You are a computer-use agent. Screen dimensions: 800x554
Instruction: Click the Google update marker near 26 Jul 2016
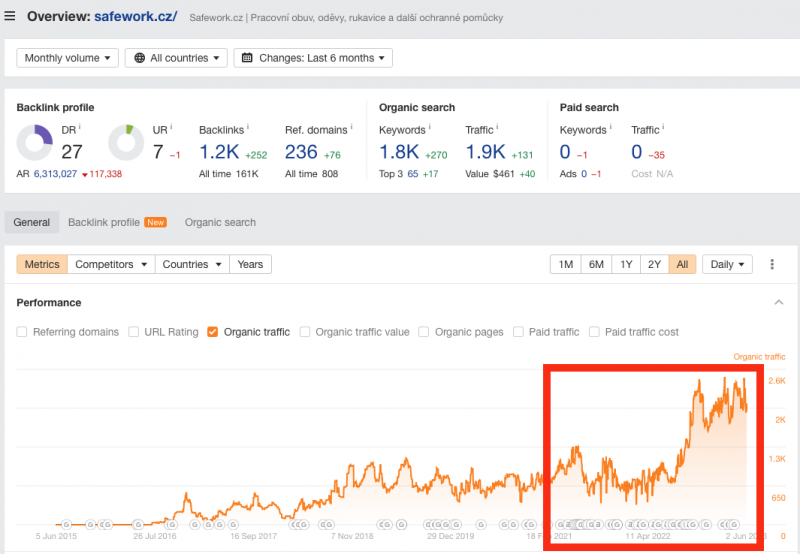coord(138,524)
